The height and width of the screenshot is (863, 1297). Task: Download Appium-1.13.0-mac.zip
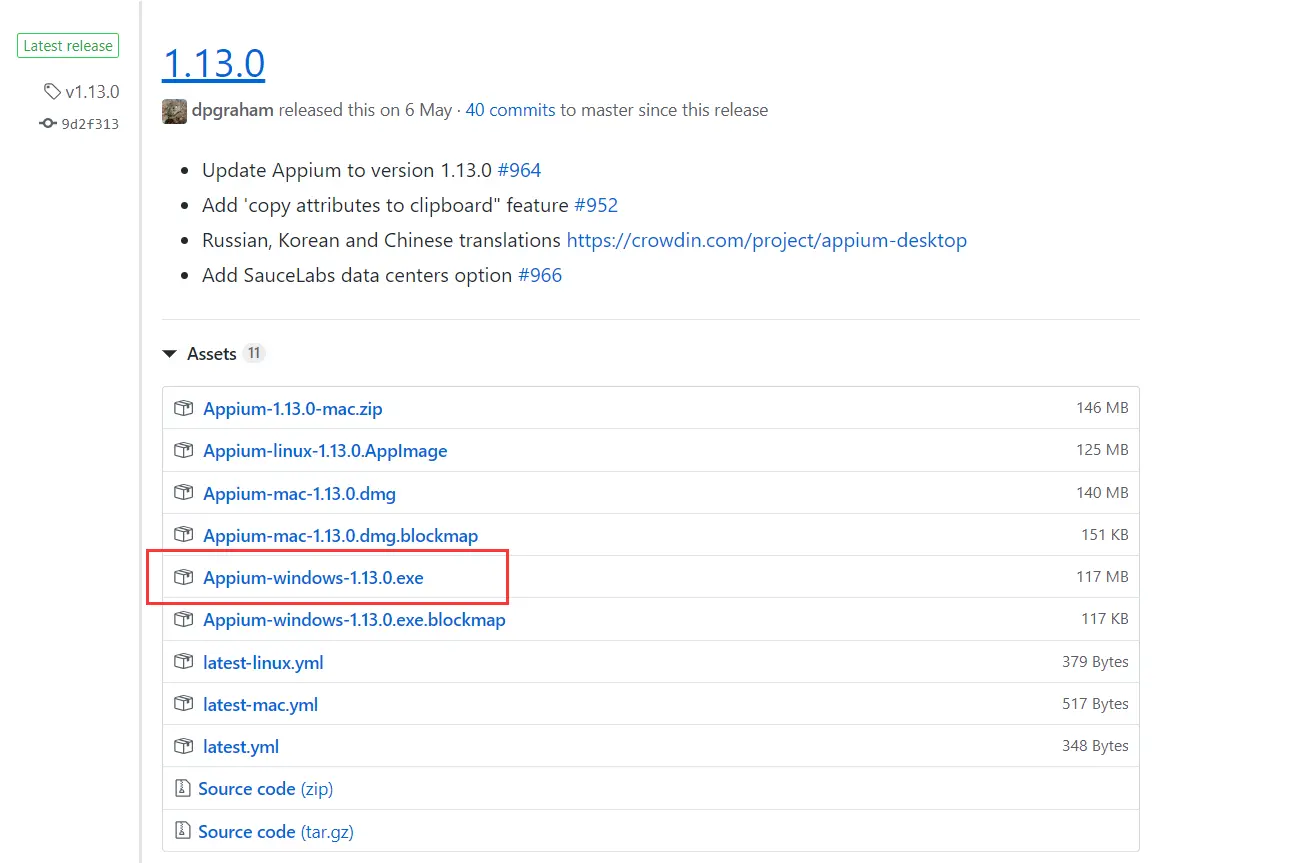pyautogui.click(x=293, y=408)
